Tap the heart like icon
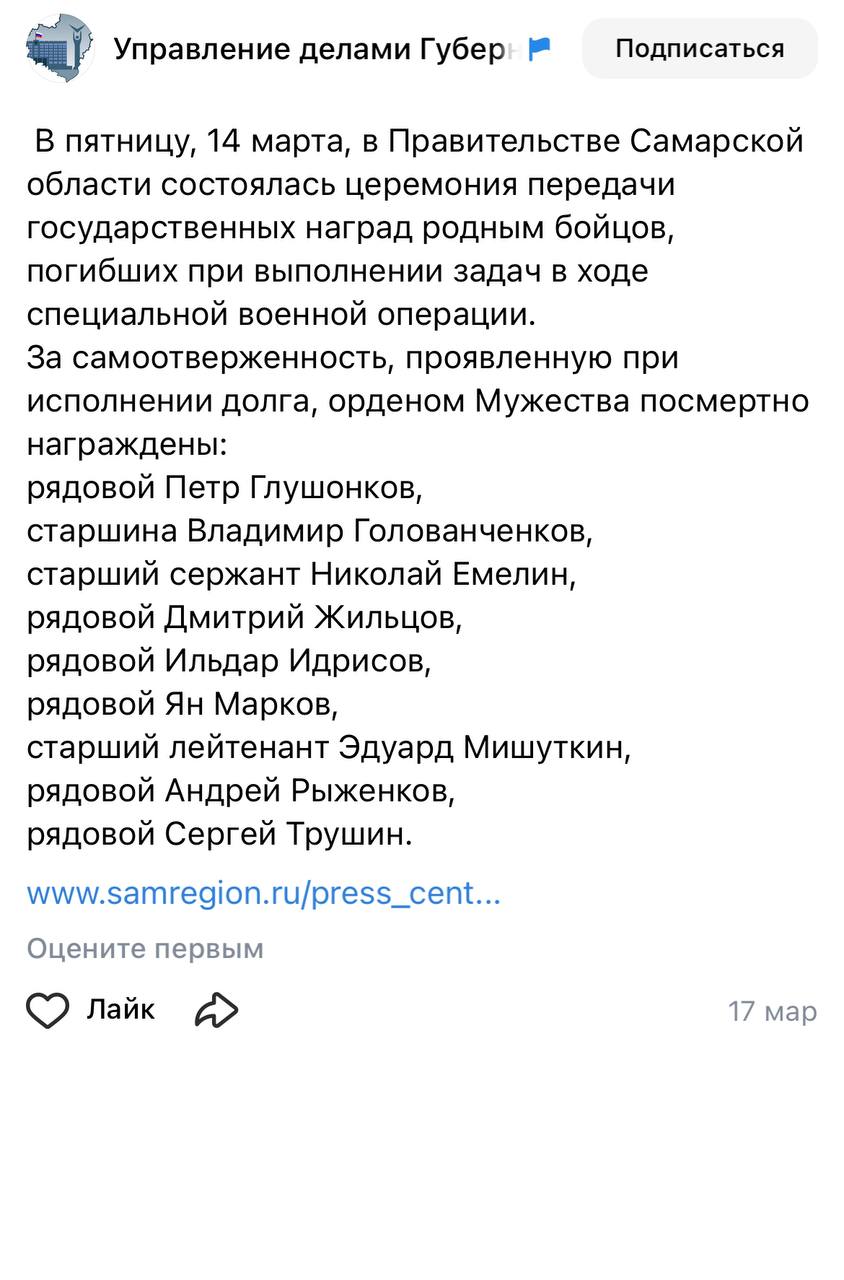This screenshot has width=844, height=1280. pyautogui.click(x=47, y=1011)
